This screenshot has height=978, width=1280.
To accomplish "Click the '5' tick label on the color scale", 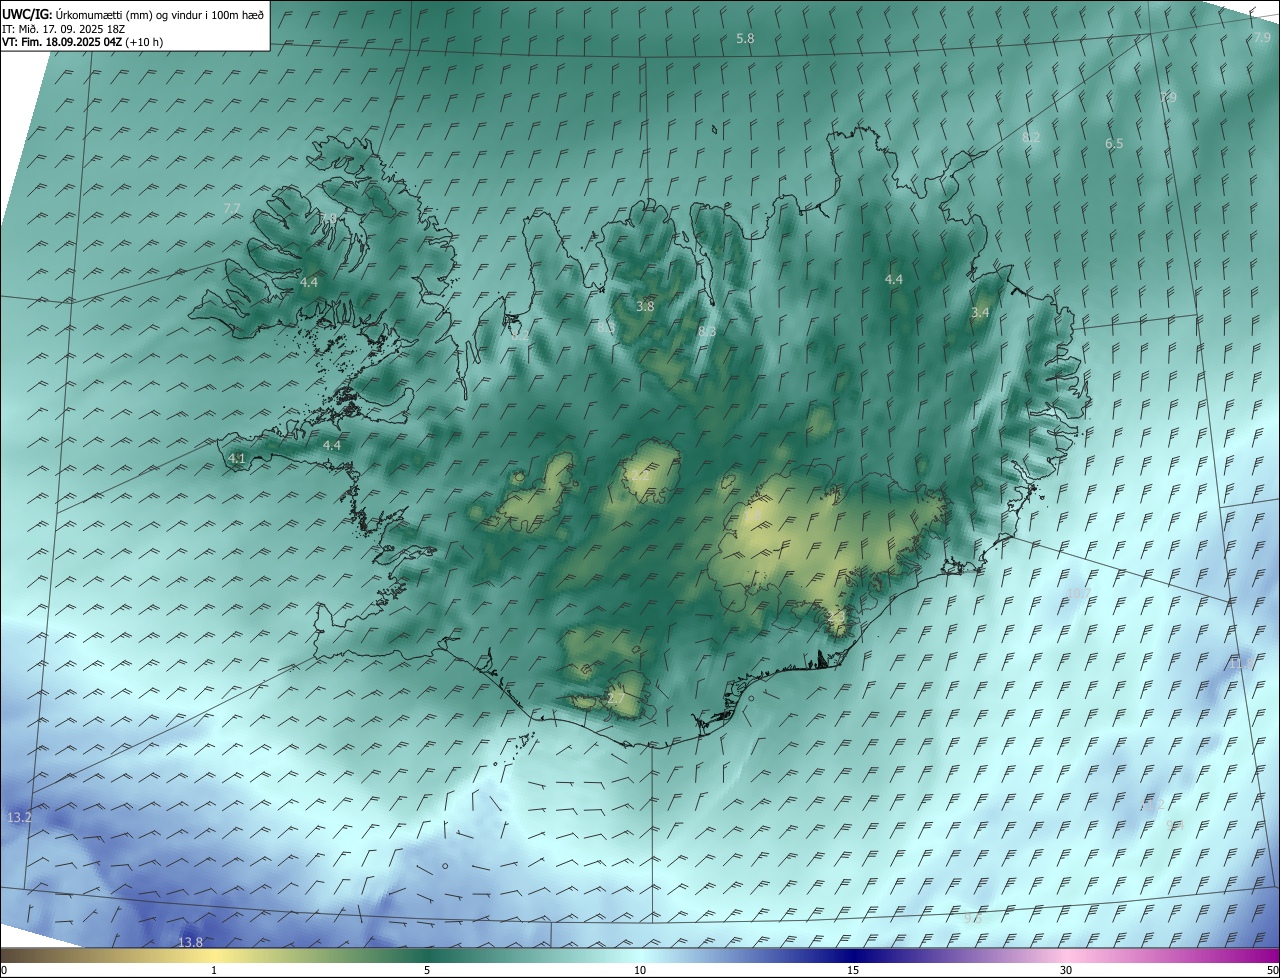I will [427, 970].
